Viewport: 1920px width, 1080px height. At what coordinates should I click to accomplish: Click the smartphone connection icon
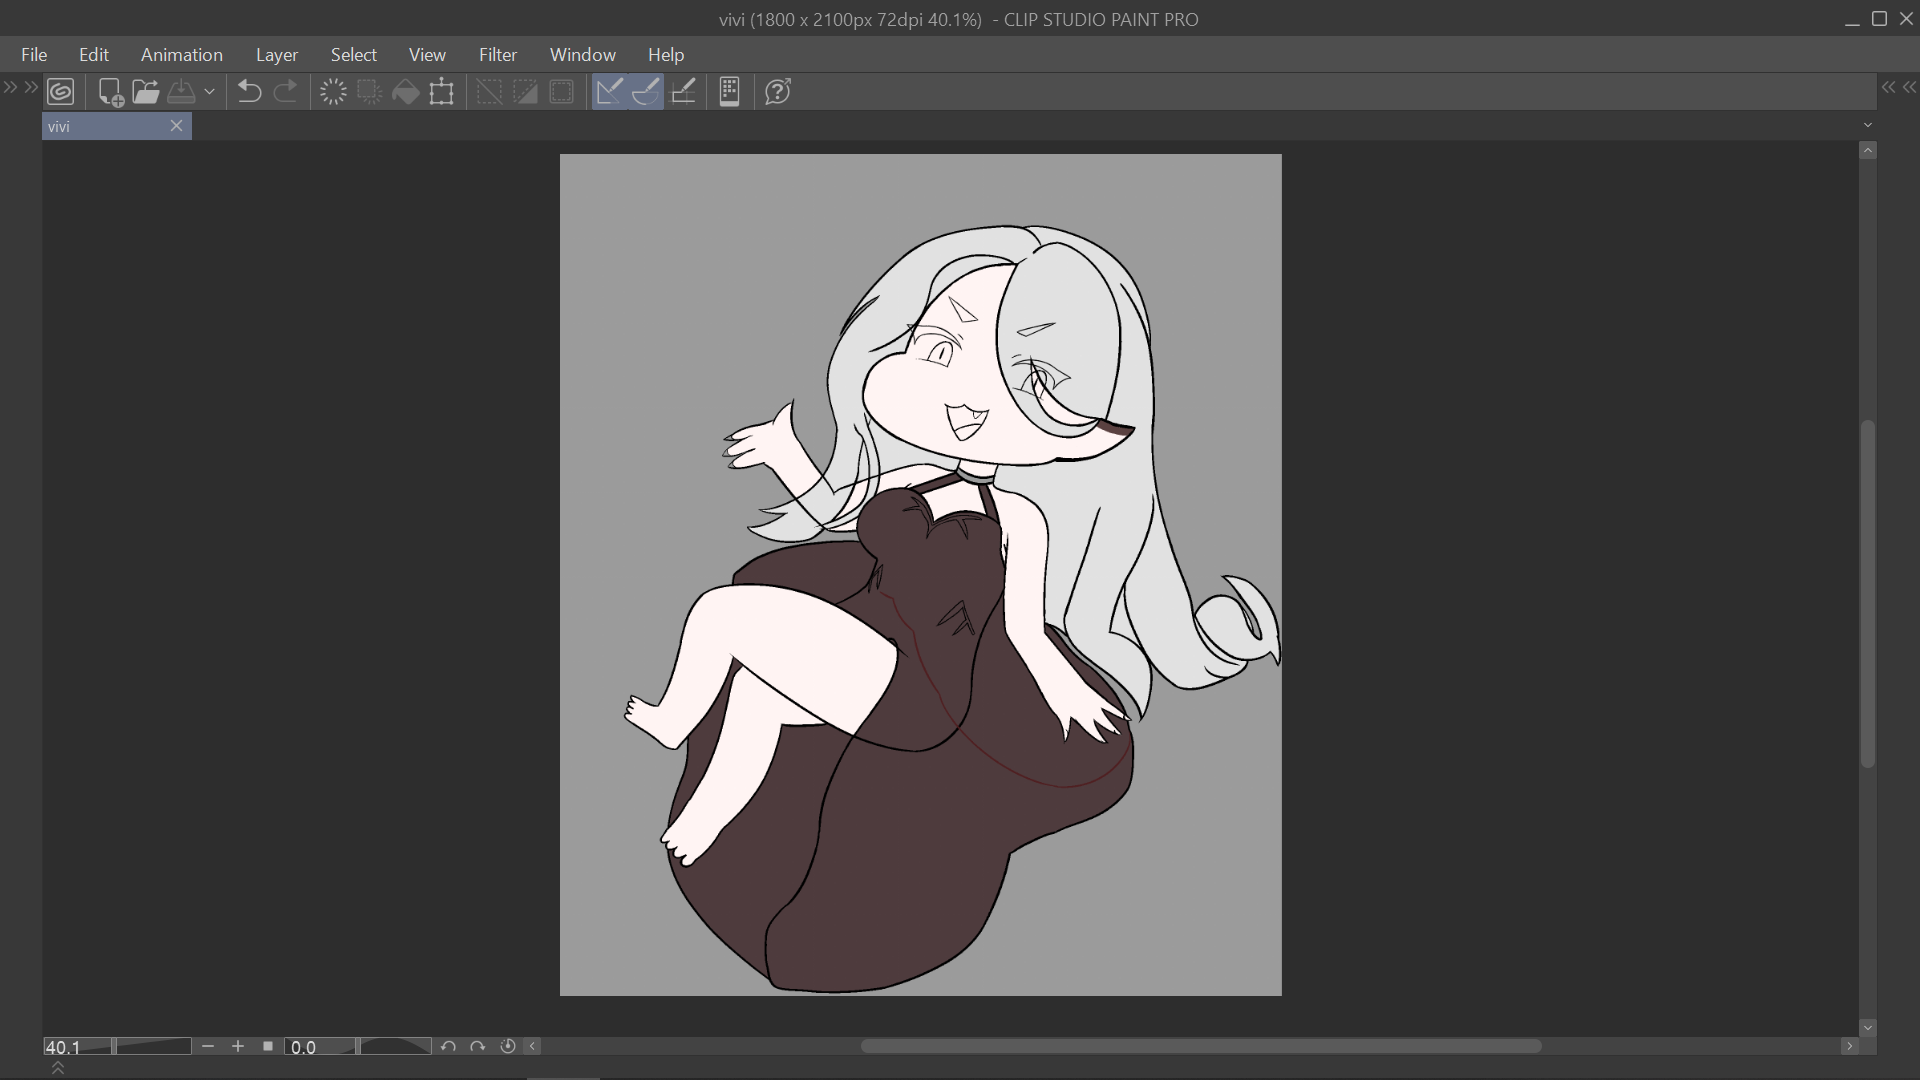point(729,92)
